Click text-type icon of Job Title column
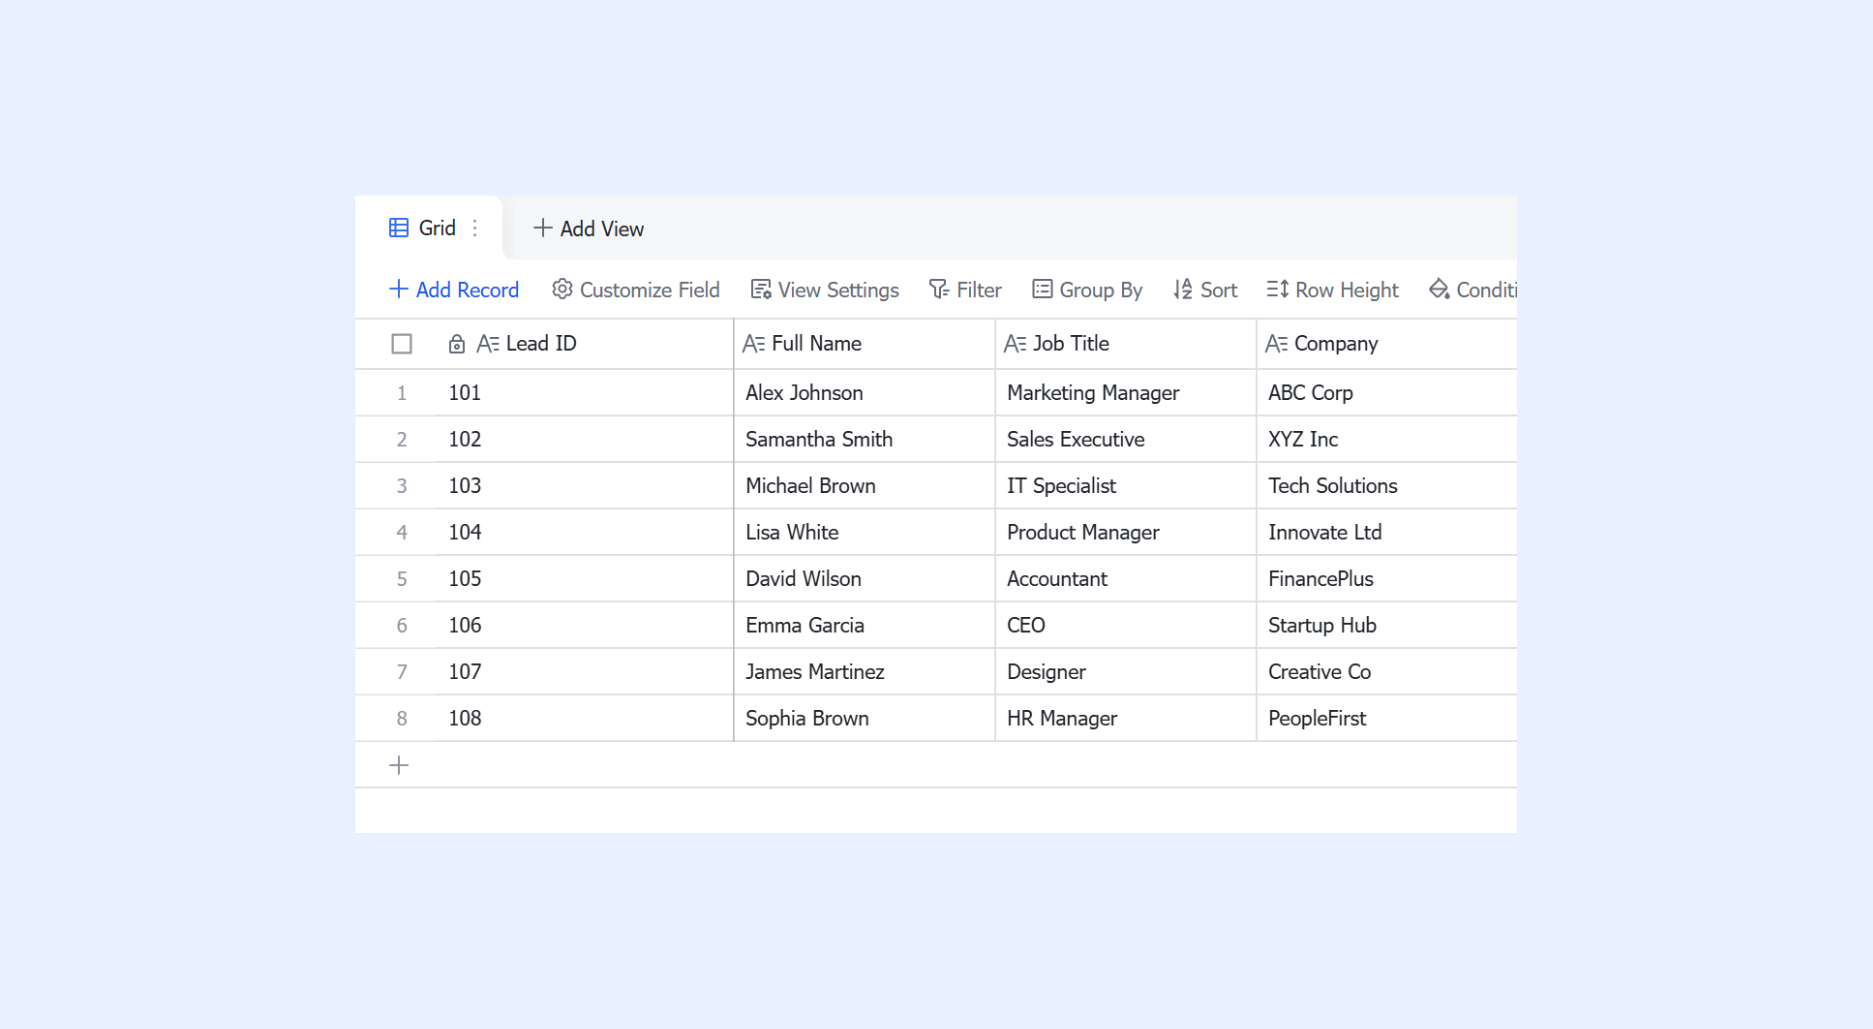 pyautogui.click(x=1015, y=344)
